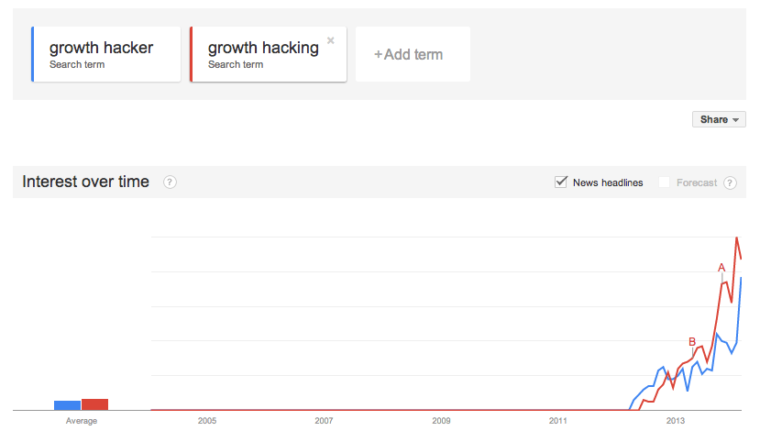Viewport: 760px width, 431px height.
Task: Open the Share dropdown
Action: click(719, 119)
